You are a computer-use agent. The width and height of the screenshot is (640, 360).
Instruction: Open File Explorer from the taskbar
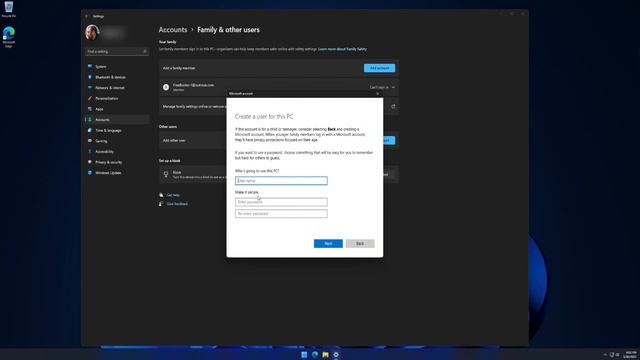click(x=325, y=355)
